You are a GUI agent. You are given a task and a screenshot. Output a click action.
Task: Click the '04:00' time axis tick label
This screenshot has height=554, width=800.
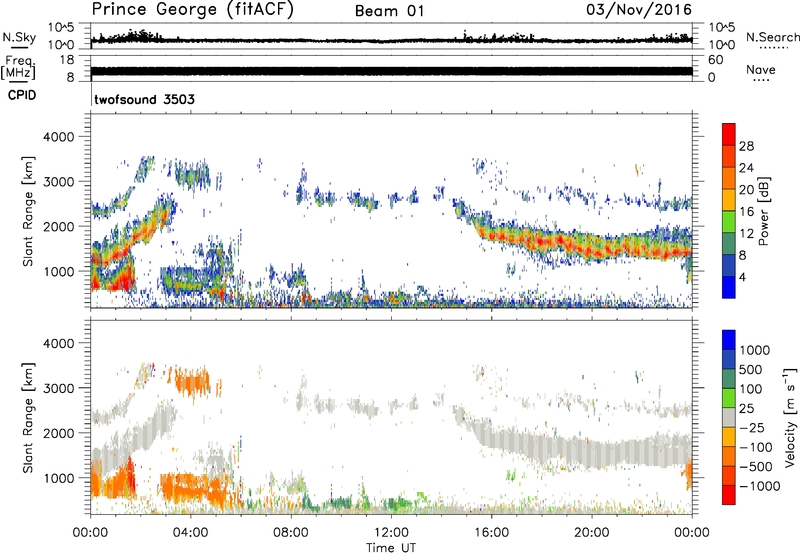point(190,533)
